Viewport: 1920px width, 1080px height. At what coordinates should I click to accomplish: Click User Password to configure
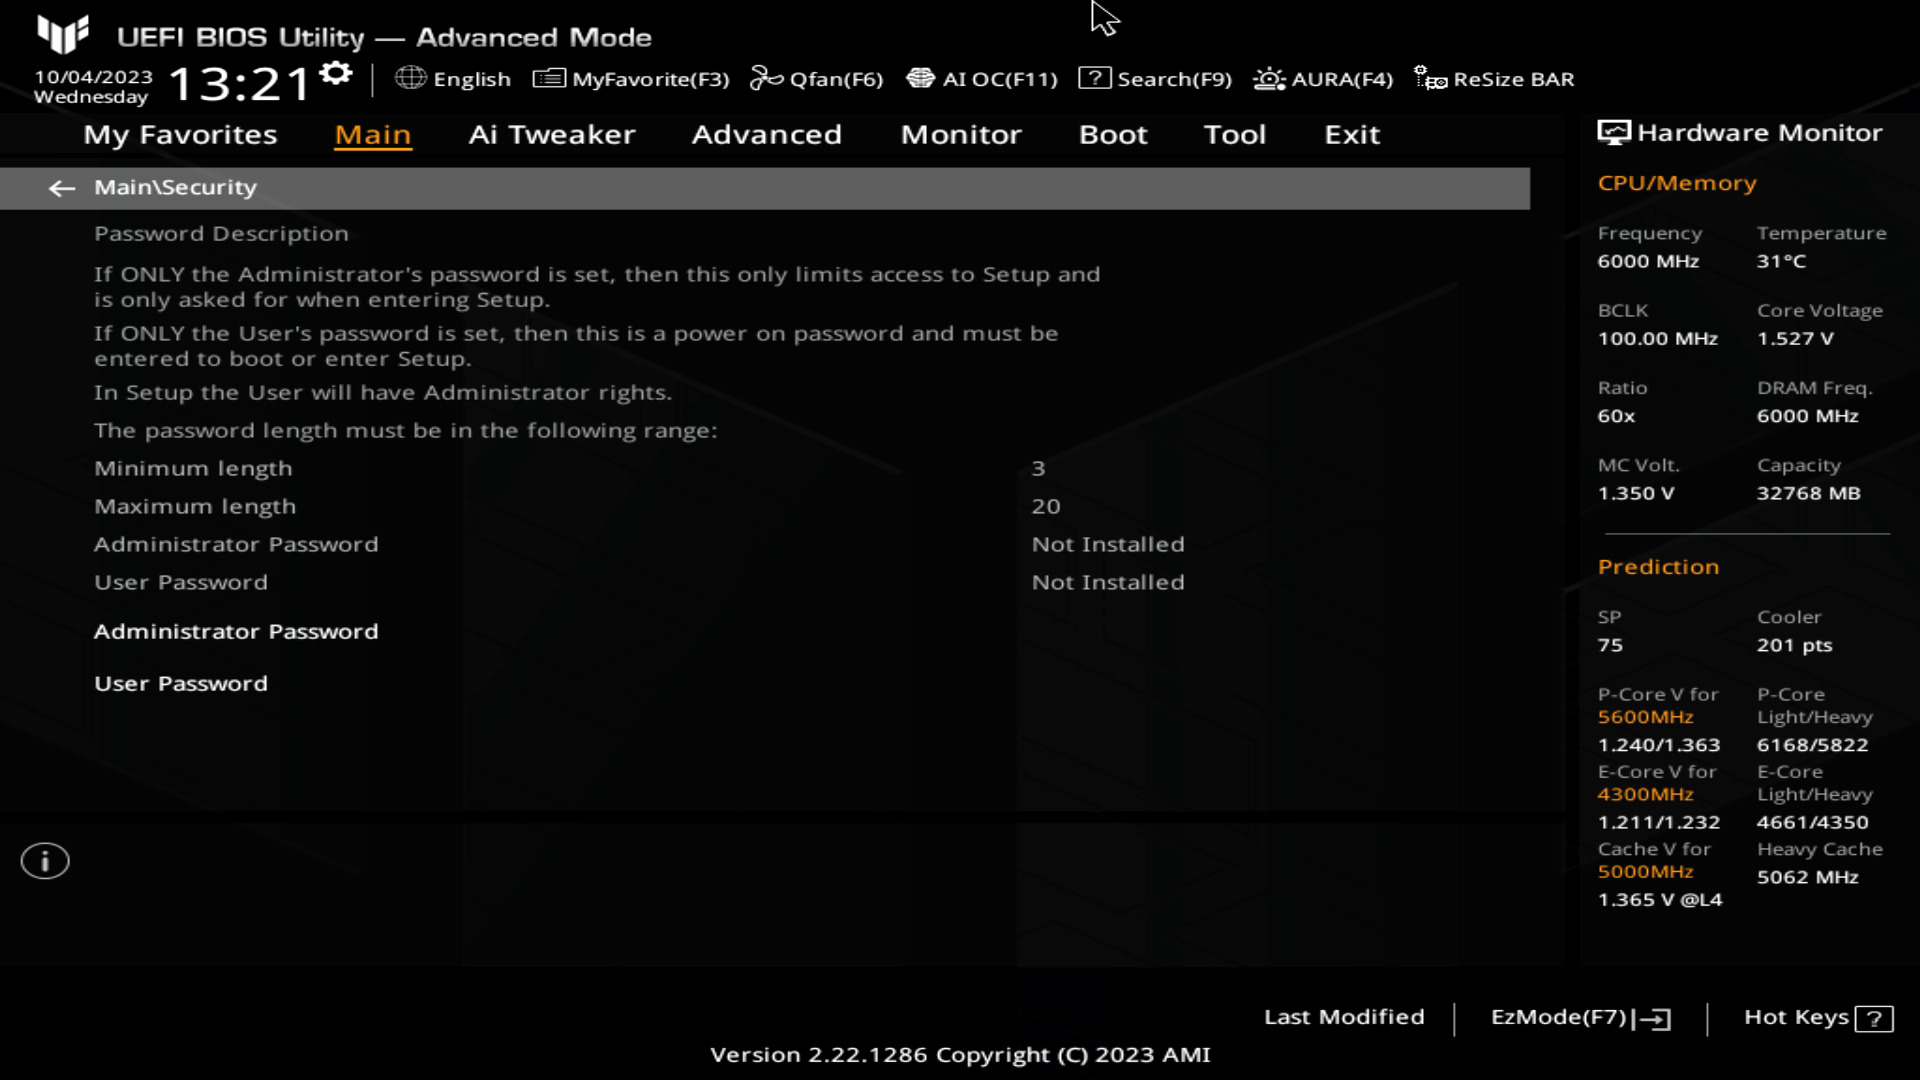tap(179, 683)
